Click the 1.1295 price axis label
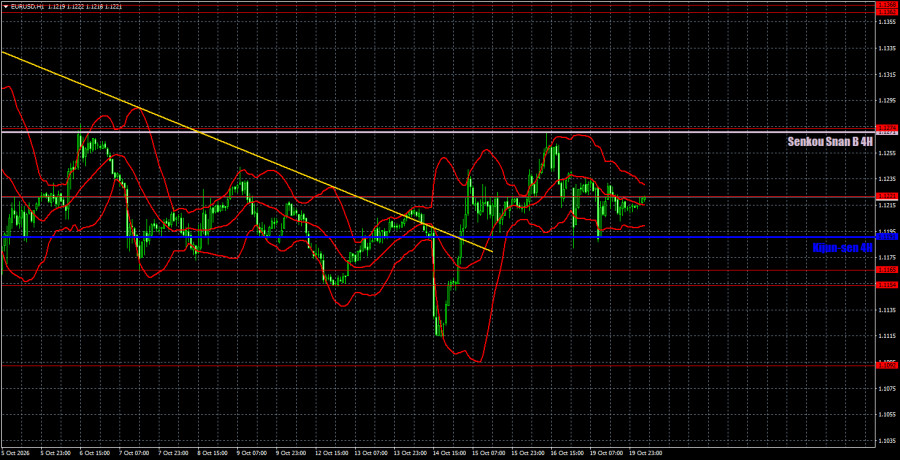The height and width of the screenshot is (460, 900). click(x=885, y=100)
